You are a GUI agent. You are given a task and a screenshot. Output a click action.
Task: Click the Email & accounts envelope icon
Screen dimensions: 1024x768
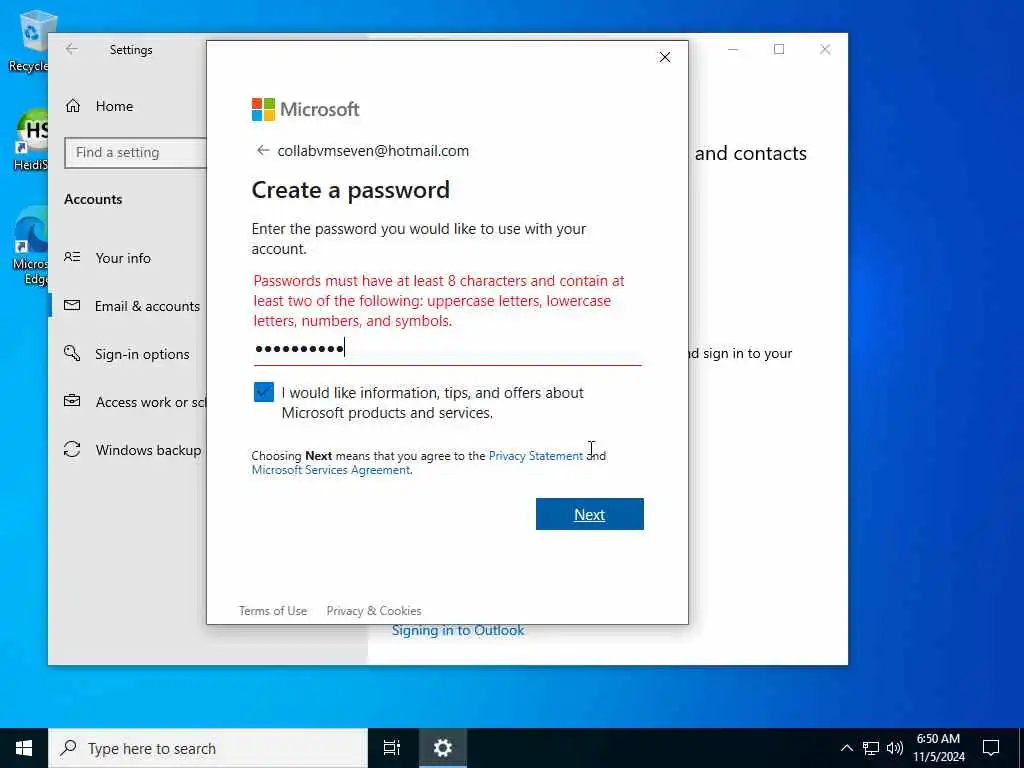72,305
